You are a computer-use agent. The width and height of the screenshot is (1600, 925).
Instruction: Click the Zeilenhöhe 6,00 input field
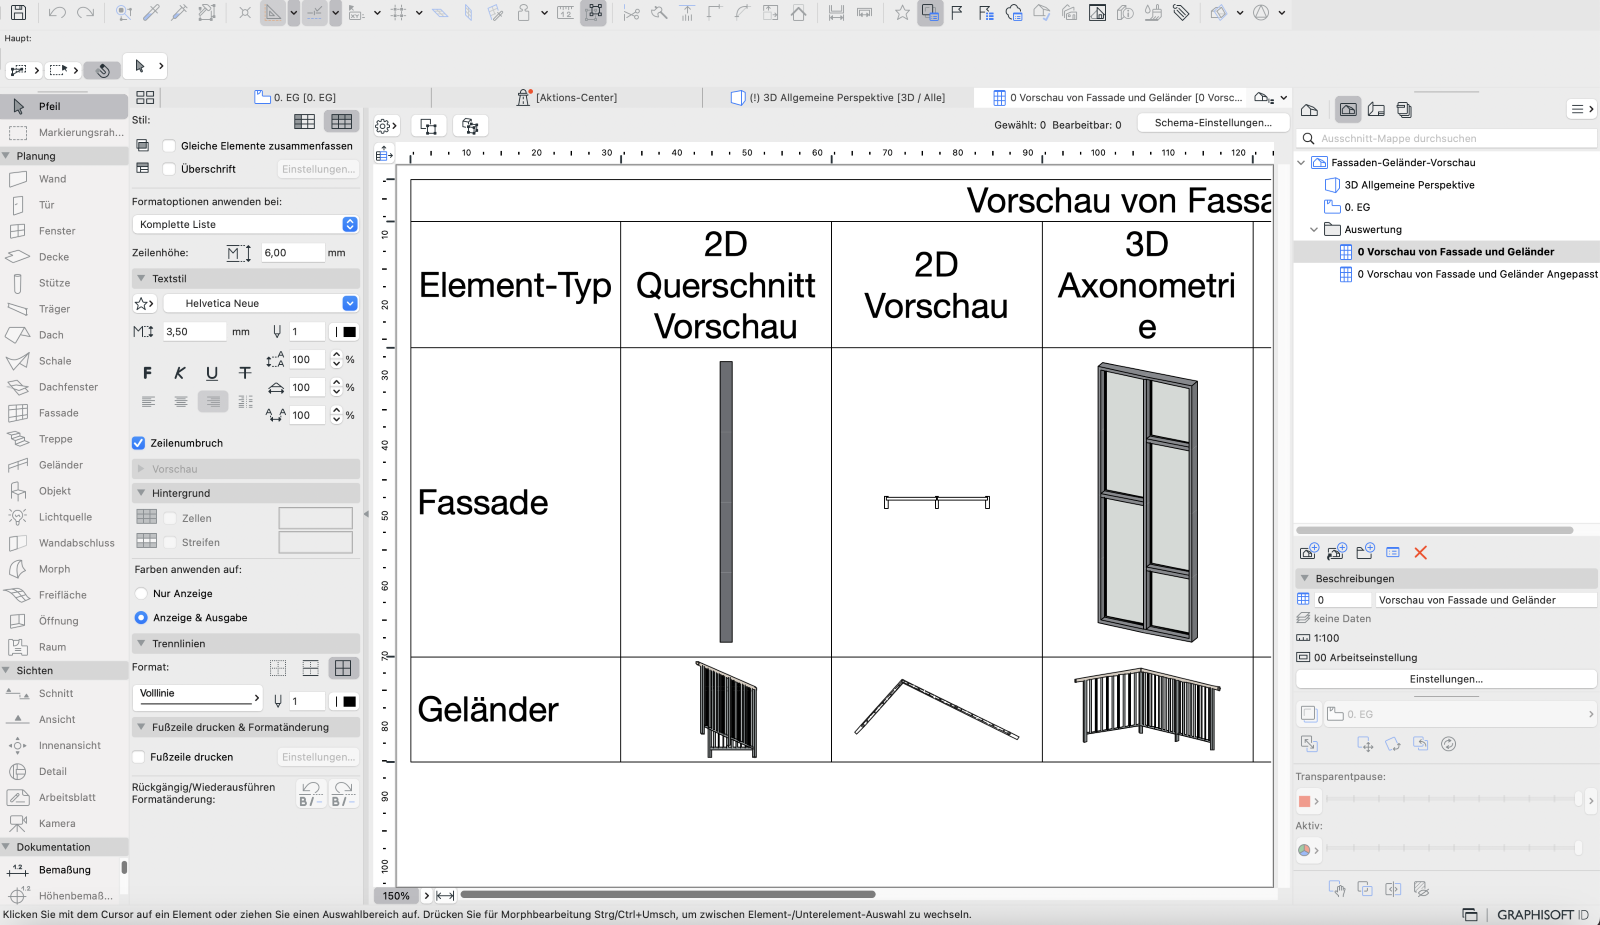point(292,253)
